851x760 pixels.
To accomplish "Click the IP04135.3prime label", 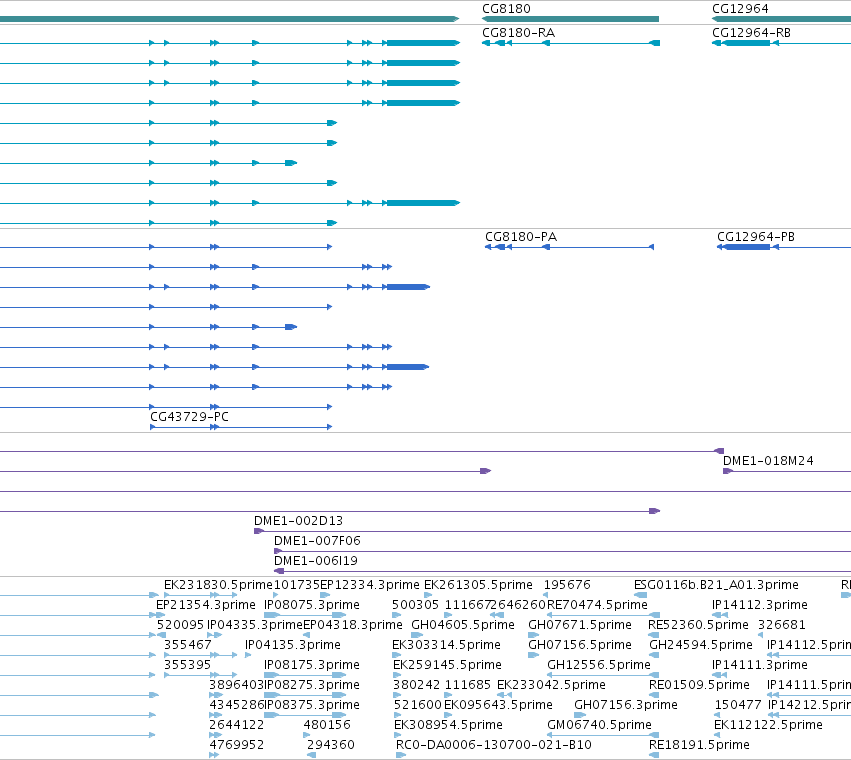I will click(x=293, y=645).
